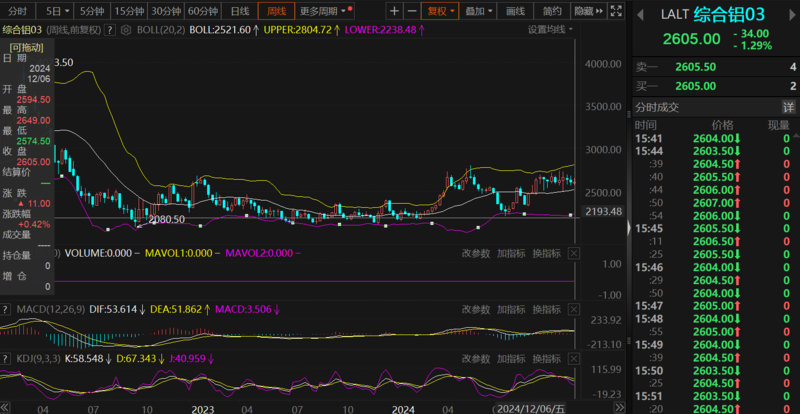Select the 60分钟 period tab

[203, 11]
